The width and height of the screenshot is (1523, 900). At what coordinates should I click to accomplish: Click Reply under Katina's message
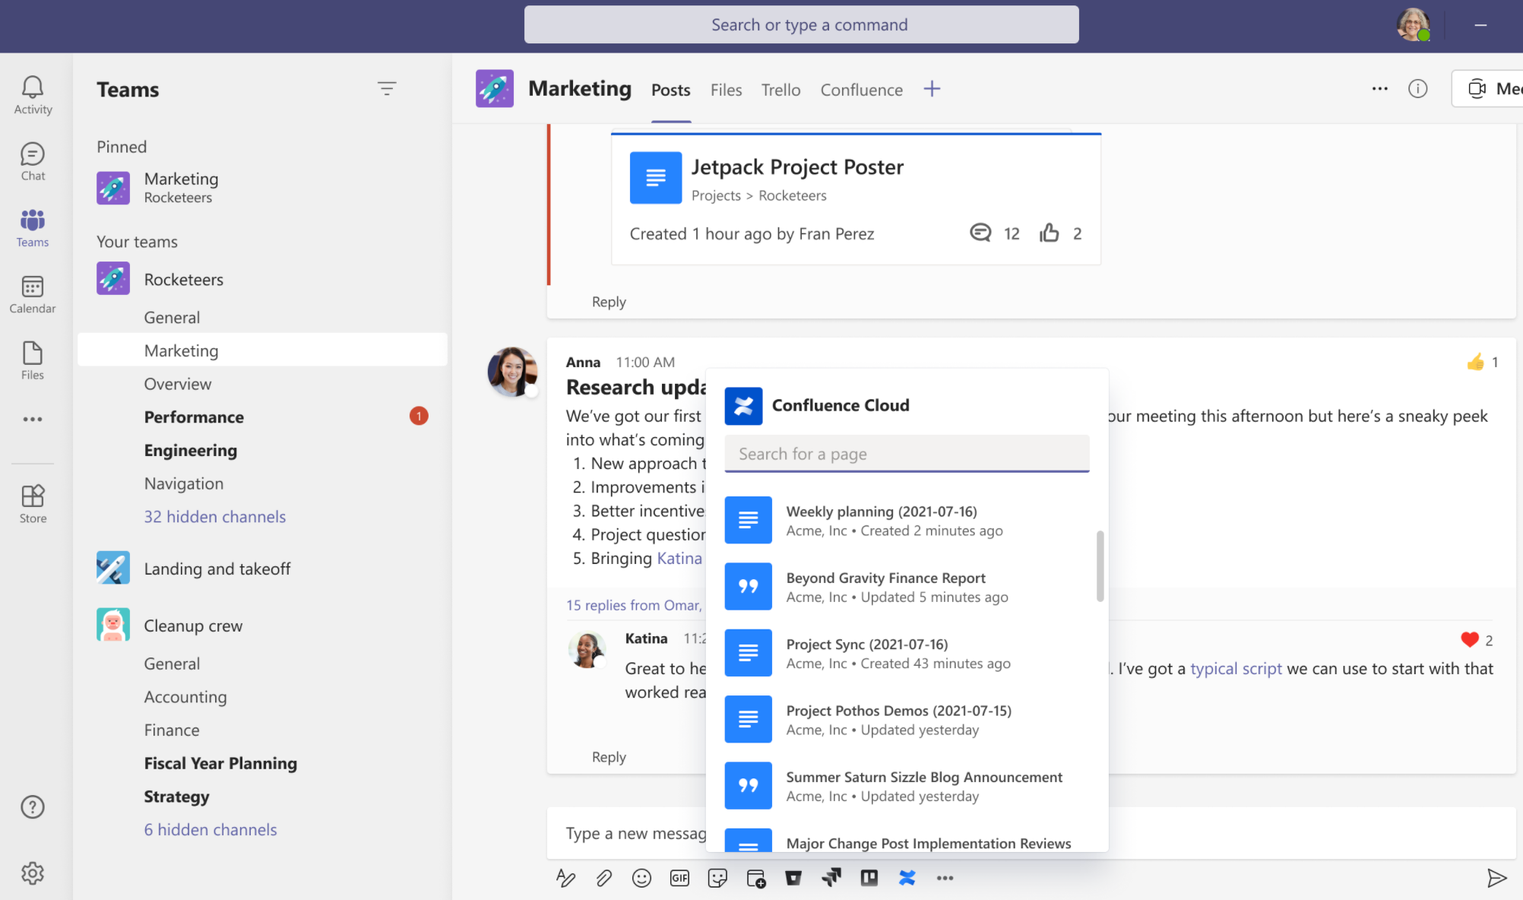click(609, 757)
